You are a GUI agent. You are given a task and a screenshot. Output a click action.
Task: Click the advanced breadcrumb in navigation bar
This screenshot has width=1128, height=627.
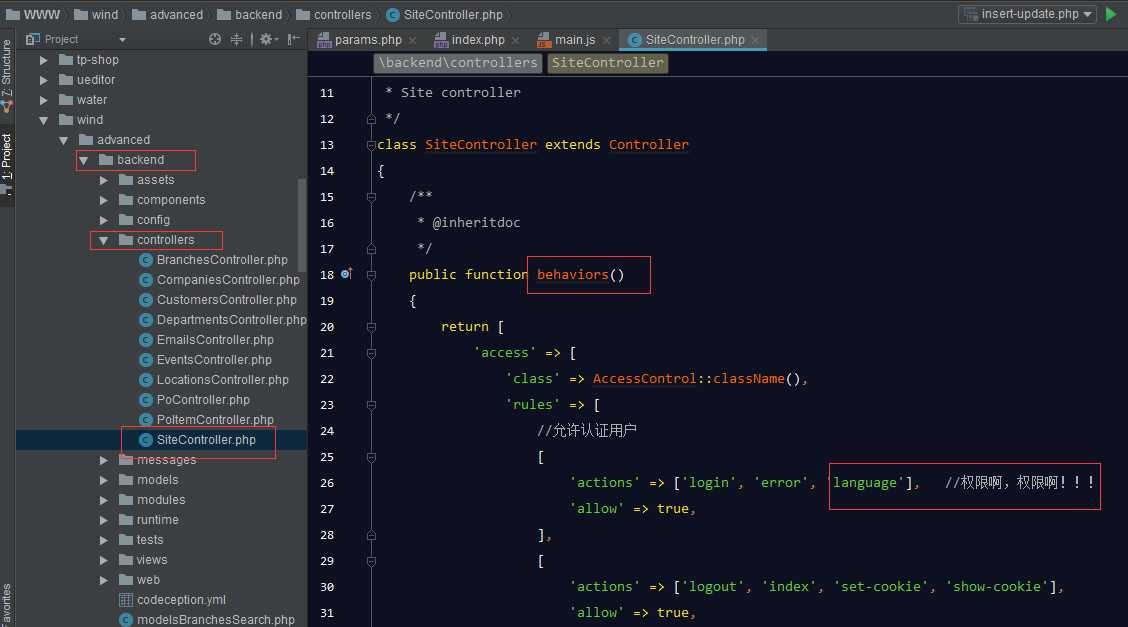tap(168, 14)
